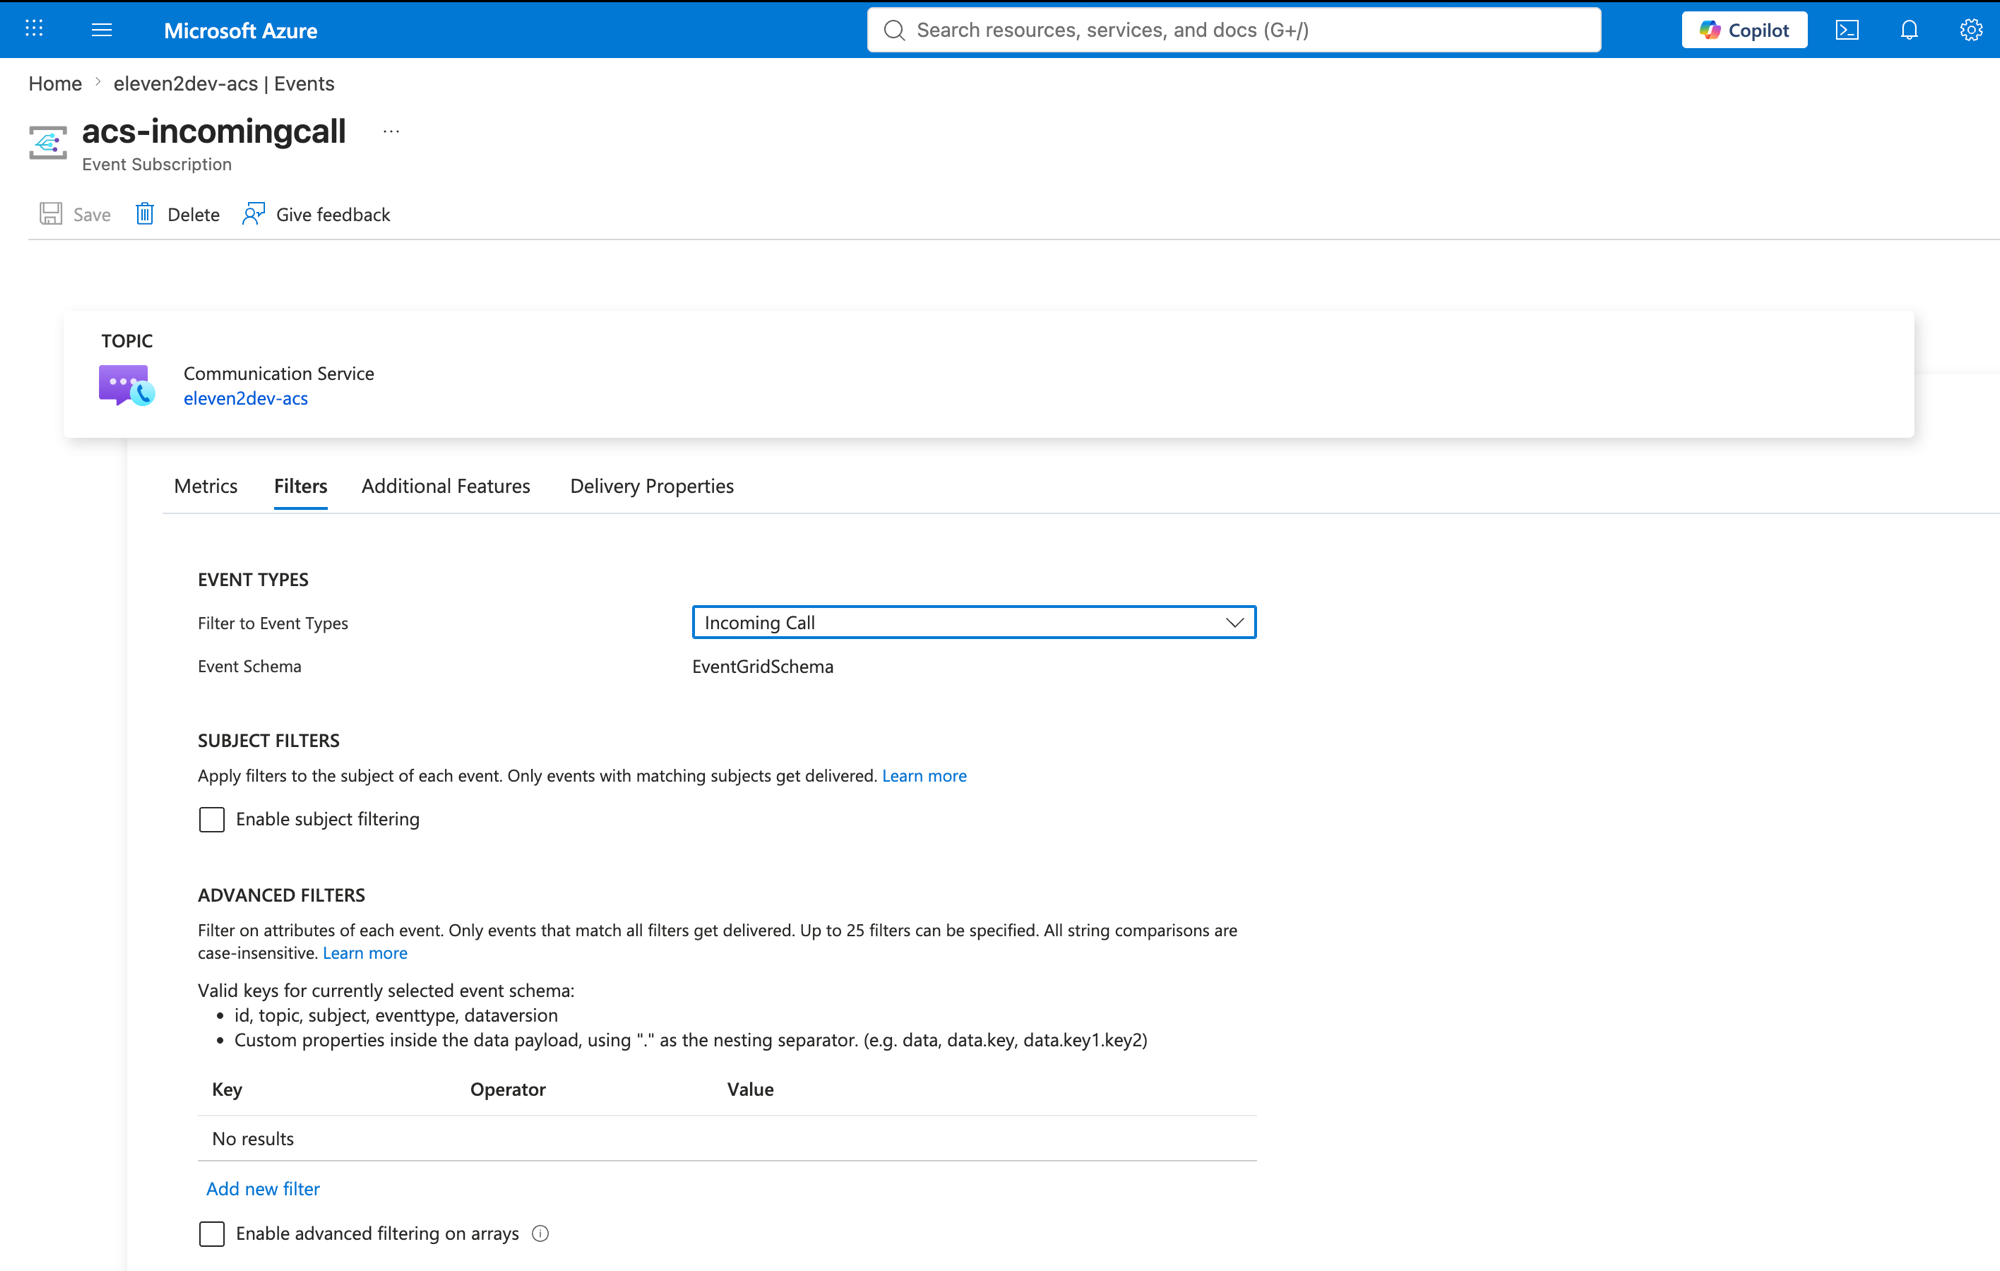Open the Filter to Event Types dropdown
The height and width of the screenshot is (1271, 2000).
[974, 622]
